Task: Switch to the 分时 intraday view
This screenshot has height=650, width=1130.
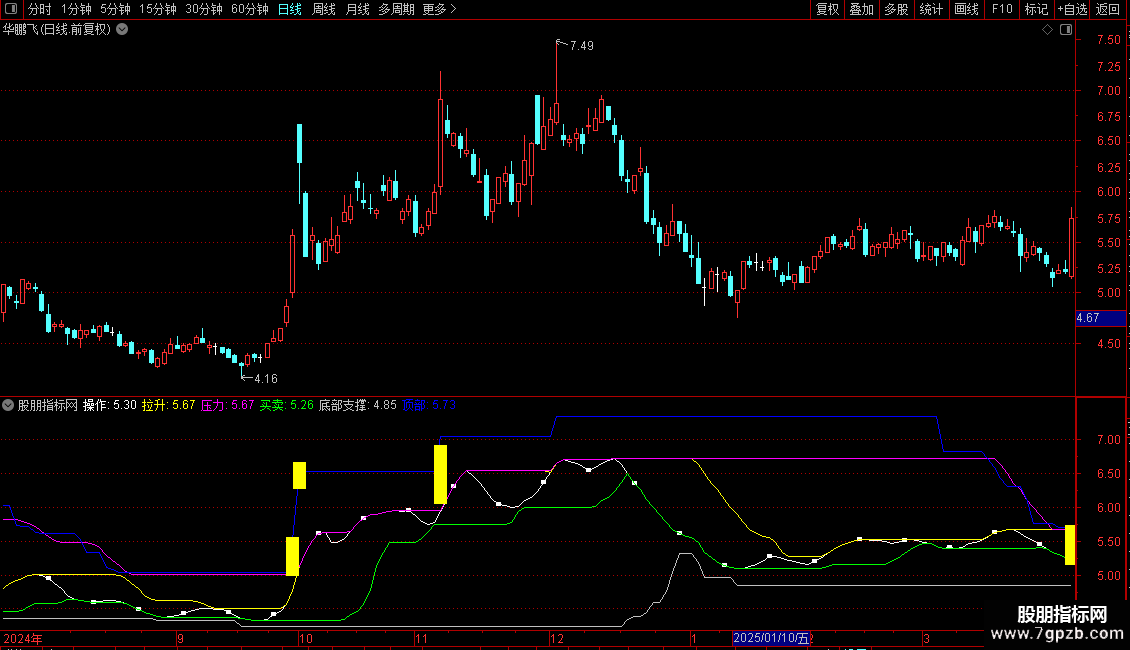Action: (x=40, y=9)
